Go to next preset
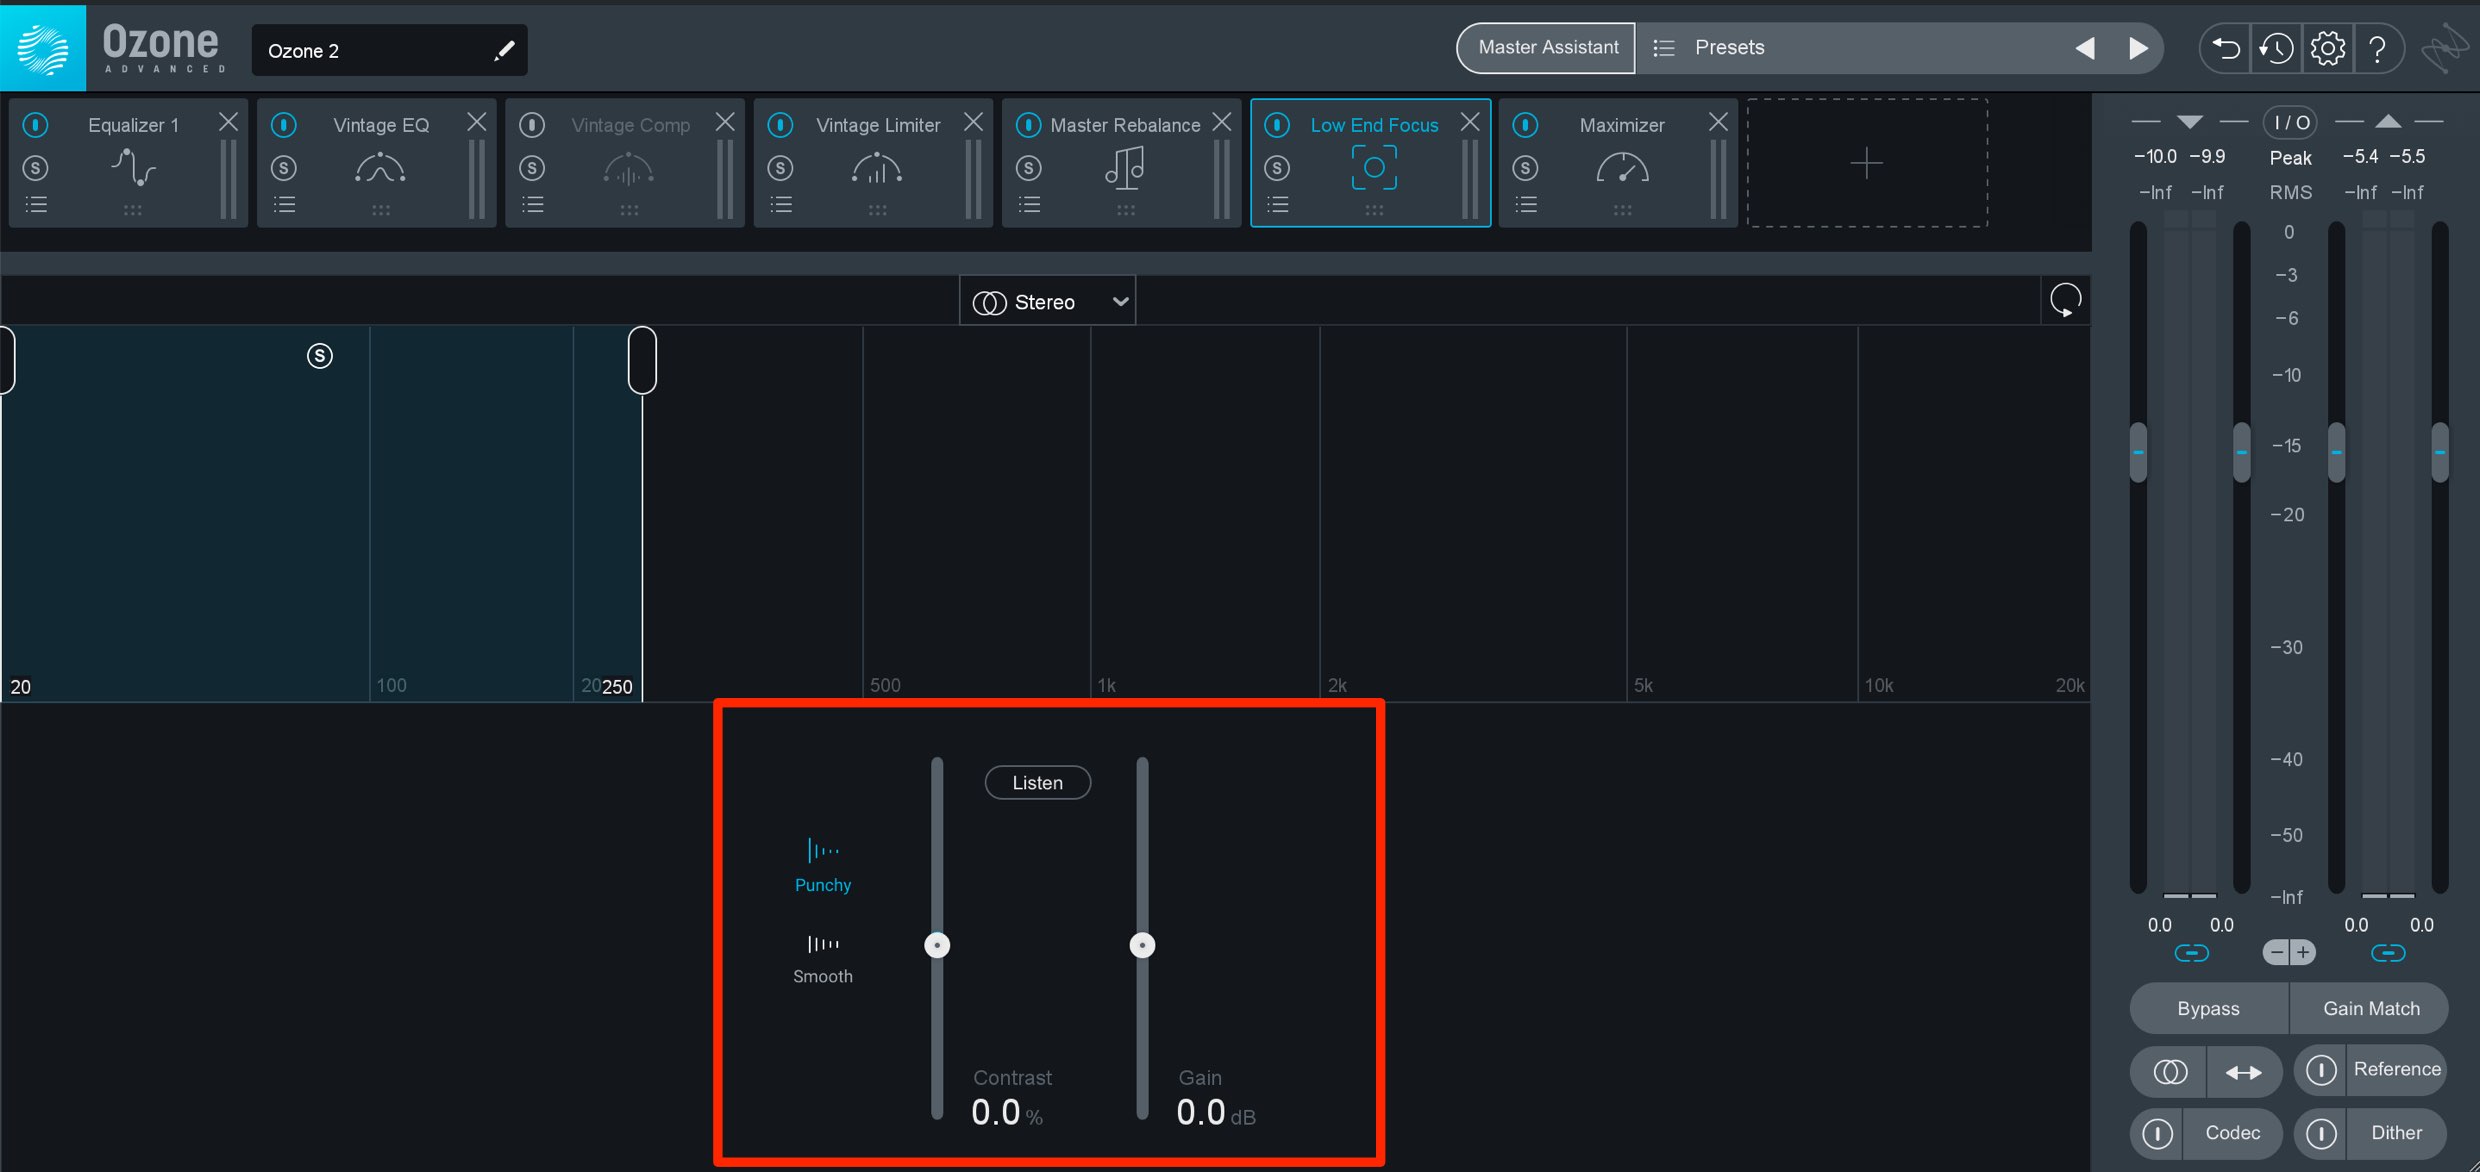 pyautogui.click(x=2138, y=48)
